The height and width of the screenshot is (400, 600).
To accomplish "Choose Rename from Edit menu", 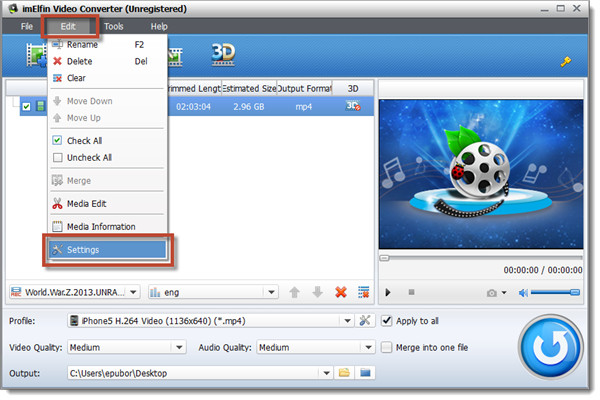I will [x=108, y=44].
